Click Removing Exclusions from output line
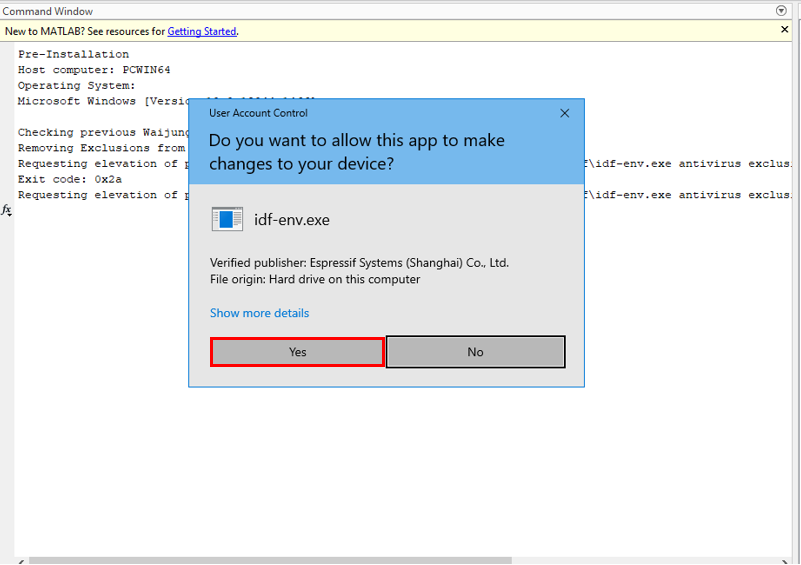 pos(102,148)
